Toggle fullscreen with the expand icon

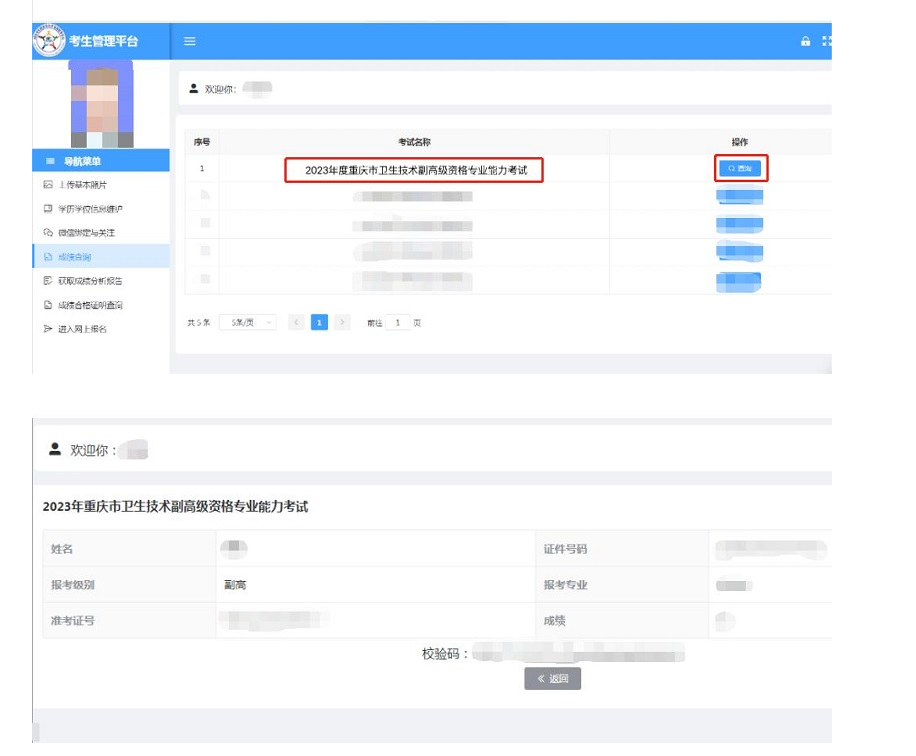826,41
